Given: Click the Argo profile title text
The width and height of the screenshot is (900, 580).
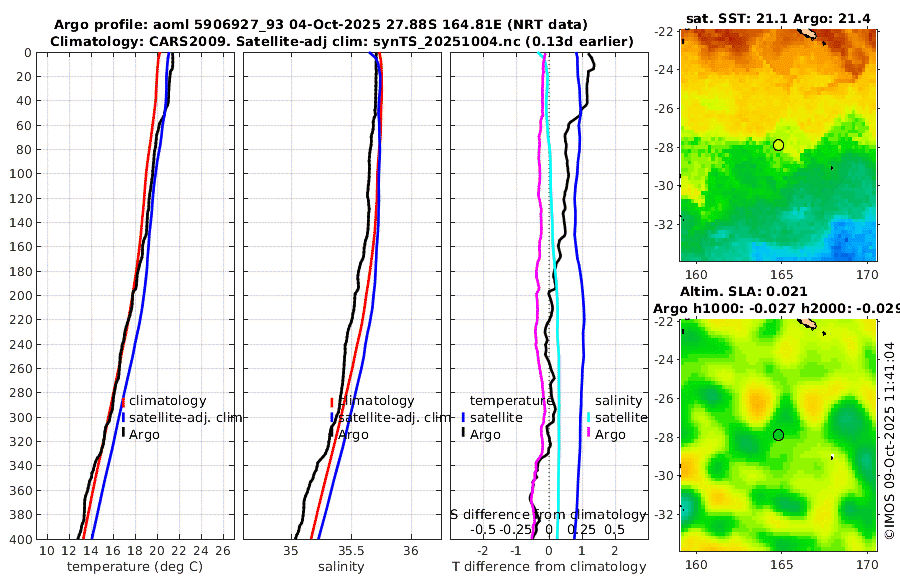Looking at the screenshot, I should [320, 25].
